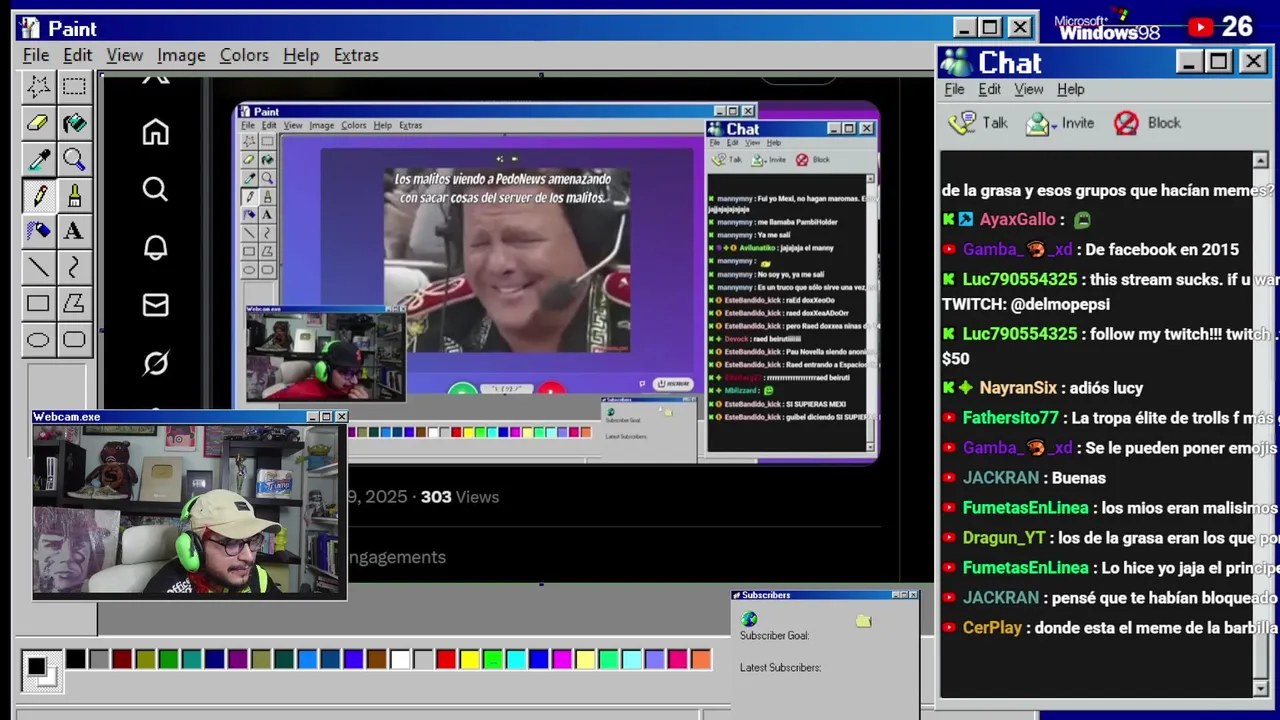
Task: Click username Dragun_YT in chat
Action: pos(1004,538)
